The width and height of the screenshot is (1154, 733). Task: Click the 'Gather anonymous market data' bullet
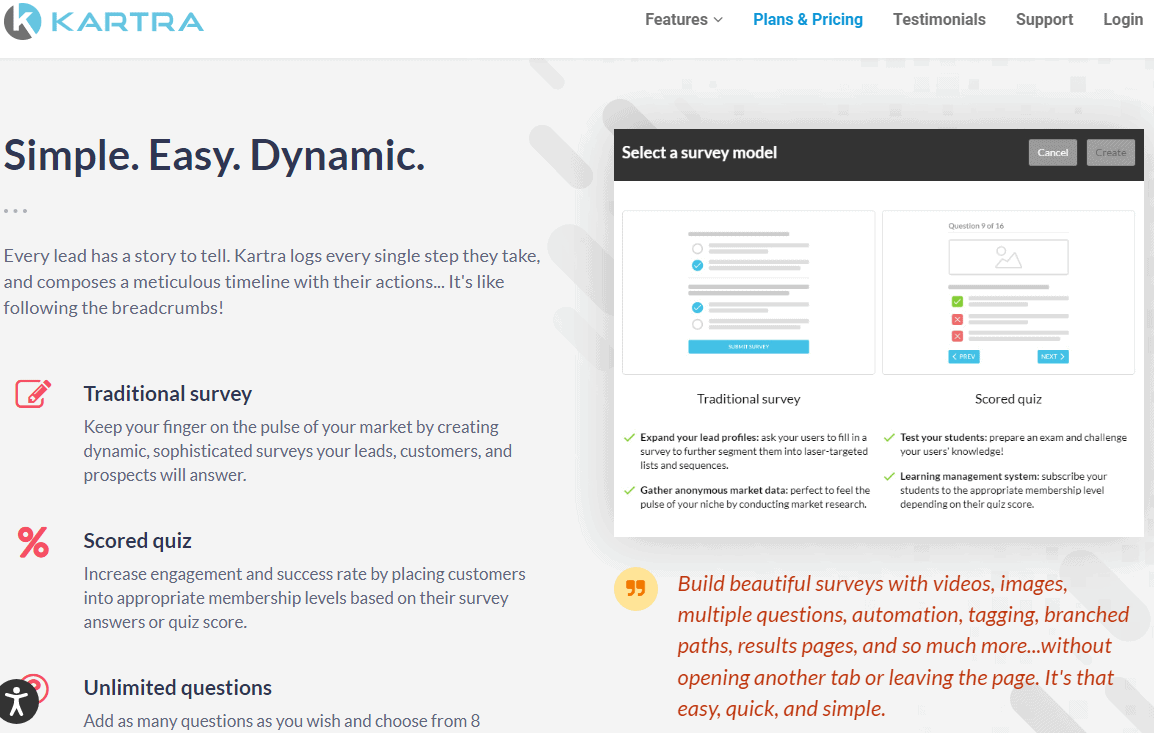coord(747,497)
